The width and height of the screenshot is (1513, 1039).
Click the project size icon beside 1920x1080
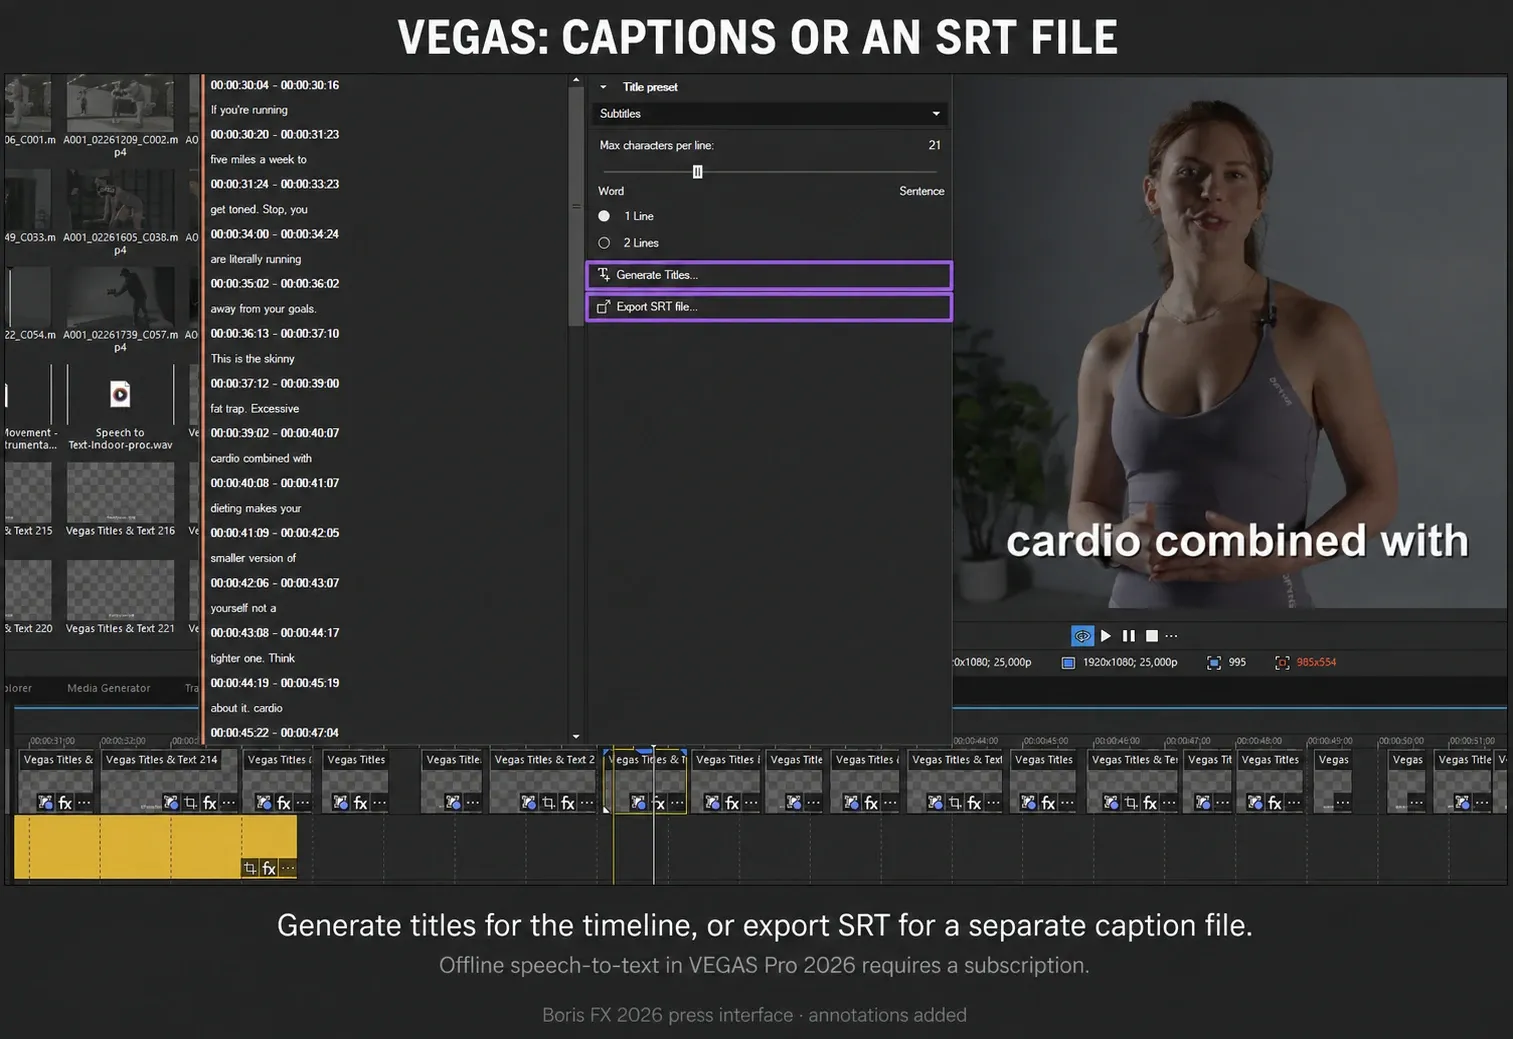click(1068, 663)
